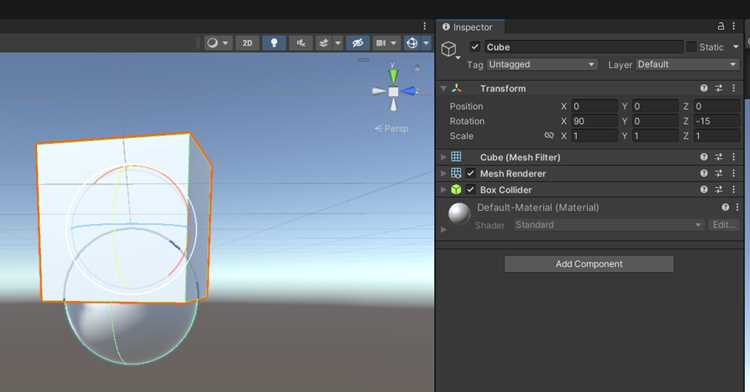
Task: Click the Position X field
Action: (x=595, y=106)
